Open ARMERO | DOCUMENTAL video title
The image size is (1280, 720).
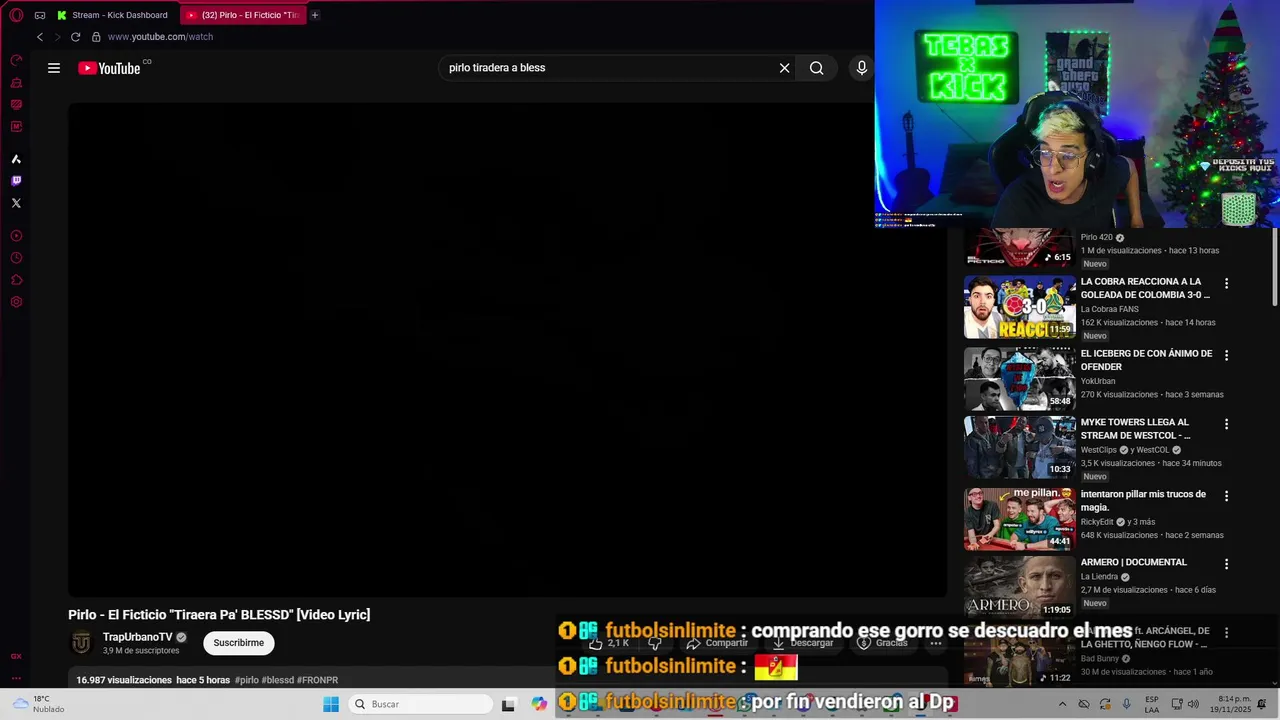tap(1134, 563)
